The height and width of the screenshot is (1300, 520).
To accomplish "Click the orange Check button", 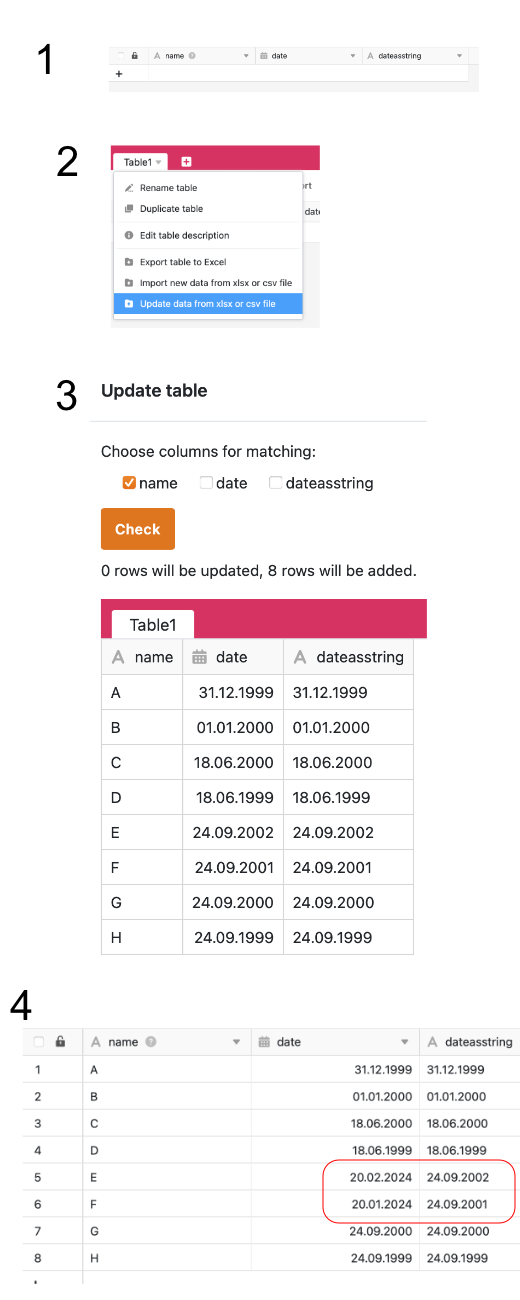I will (138, 529).
